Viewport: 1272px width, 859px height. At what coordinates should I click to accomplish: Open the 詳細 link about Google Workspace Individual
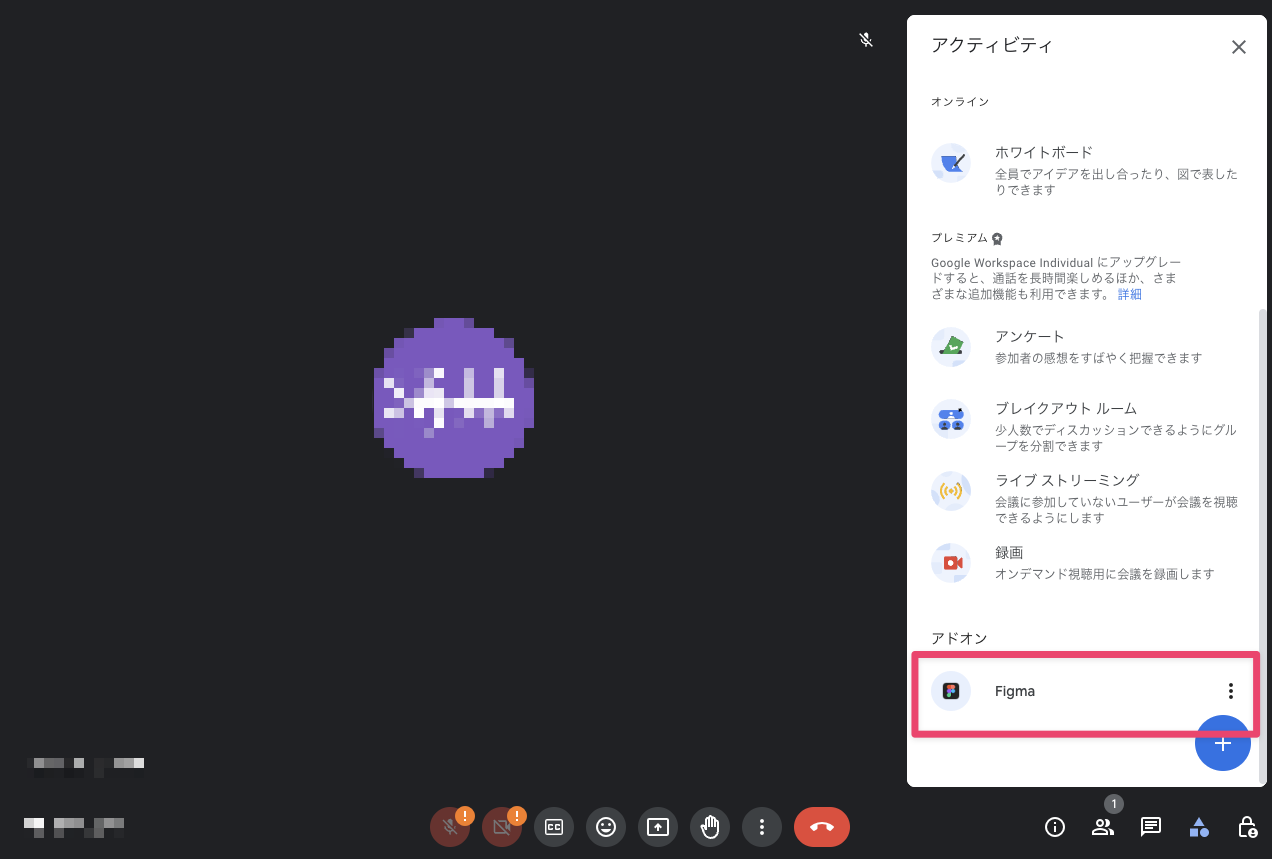tap(1129, 293)
